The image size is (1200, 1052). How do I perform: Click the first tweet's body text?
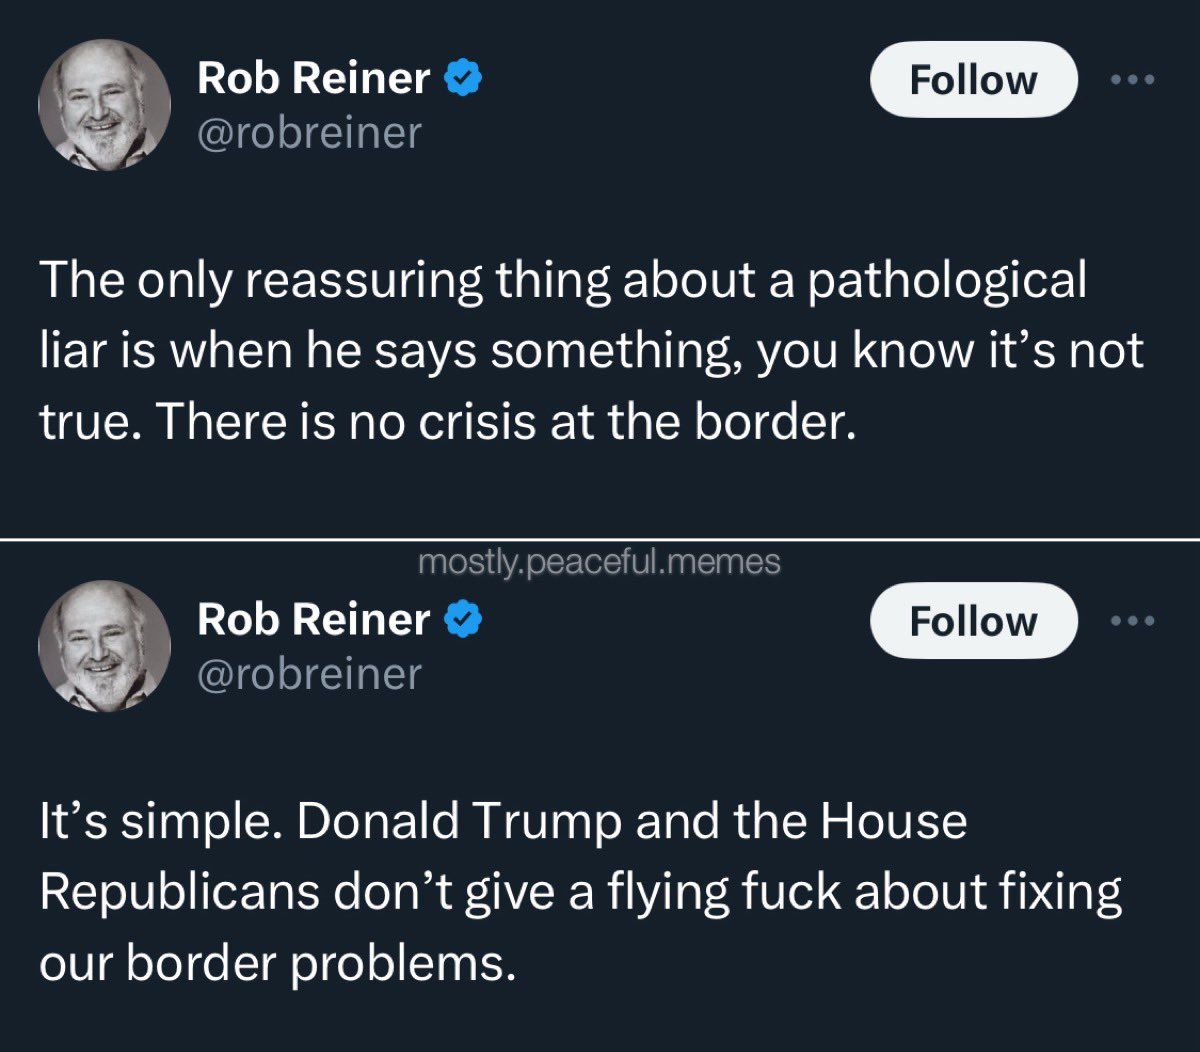pos(590,350)
